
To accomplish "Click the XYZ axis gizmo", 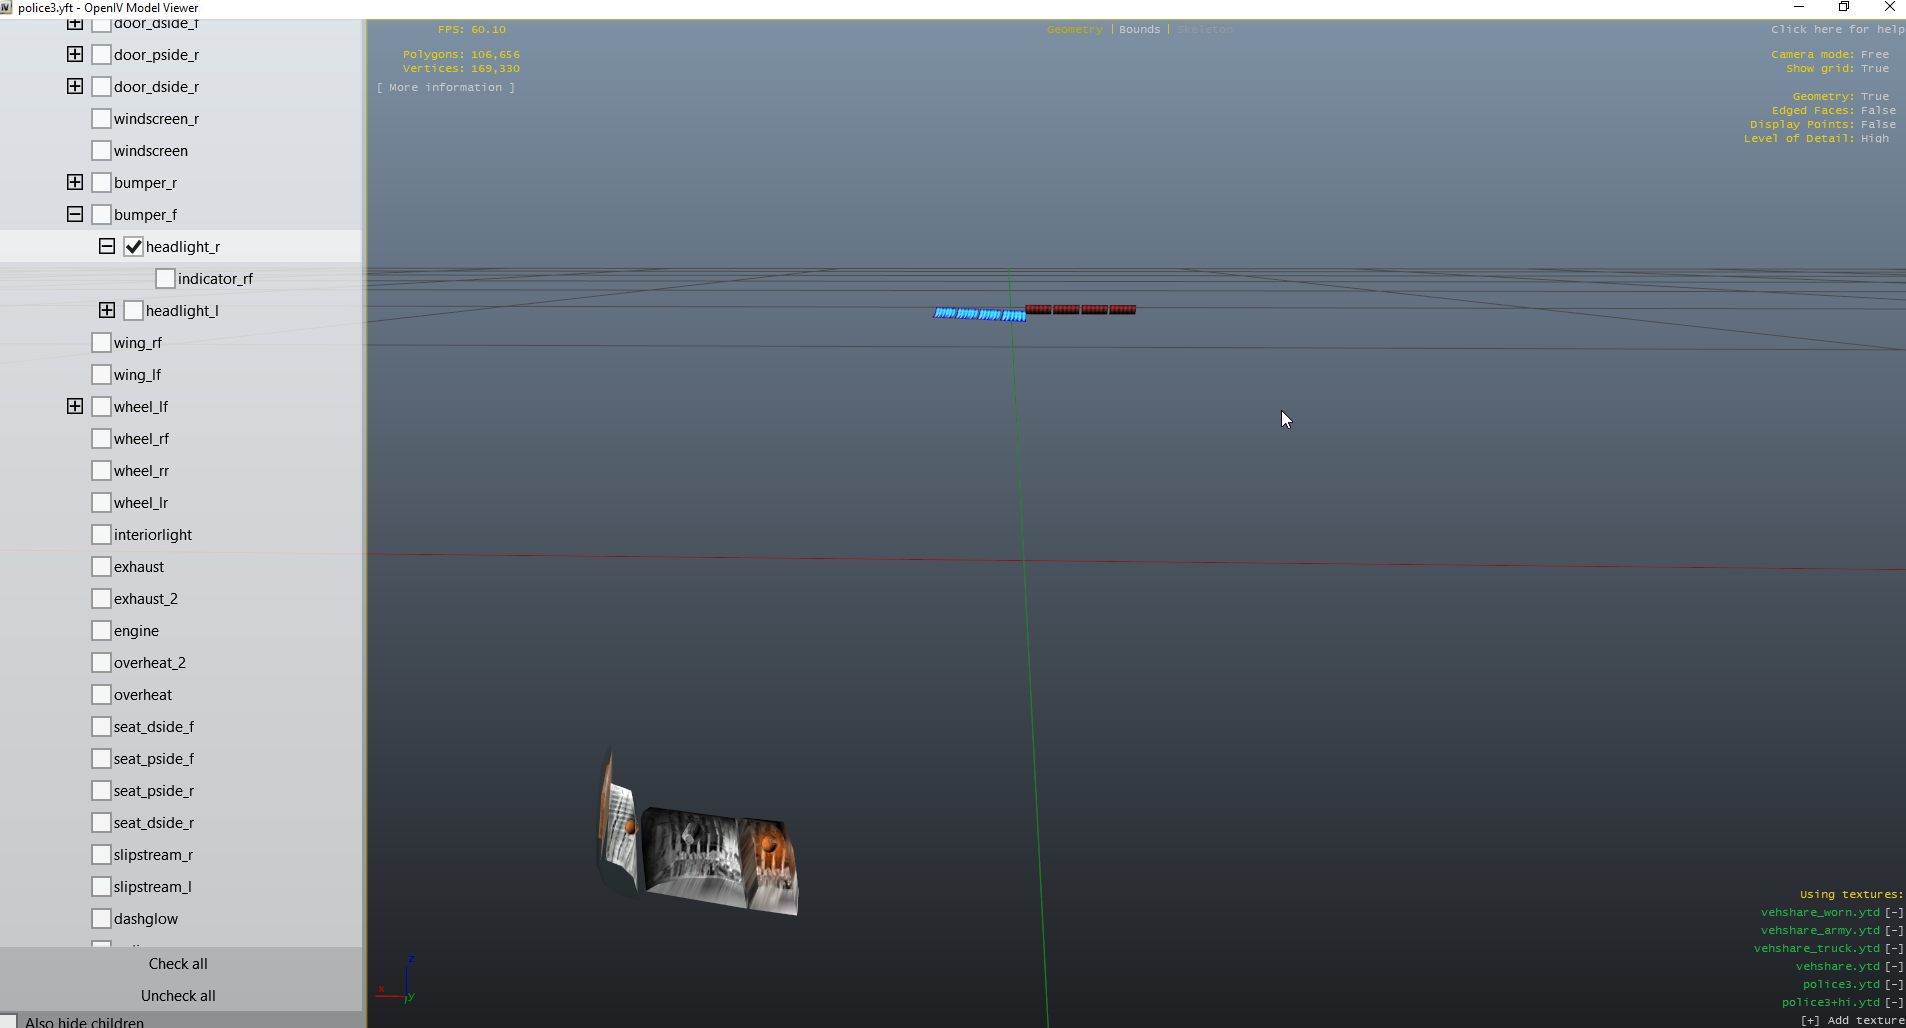I will tap(397, 978).
